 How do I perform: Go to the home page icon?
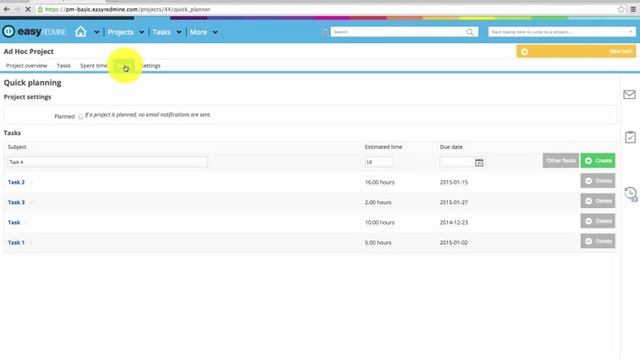[81, 31]
